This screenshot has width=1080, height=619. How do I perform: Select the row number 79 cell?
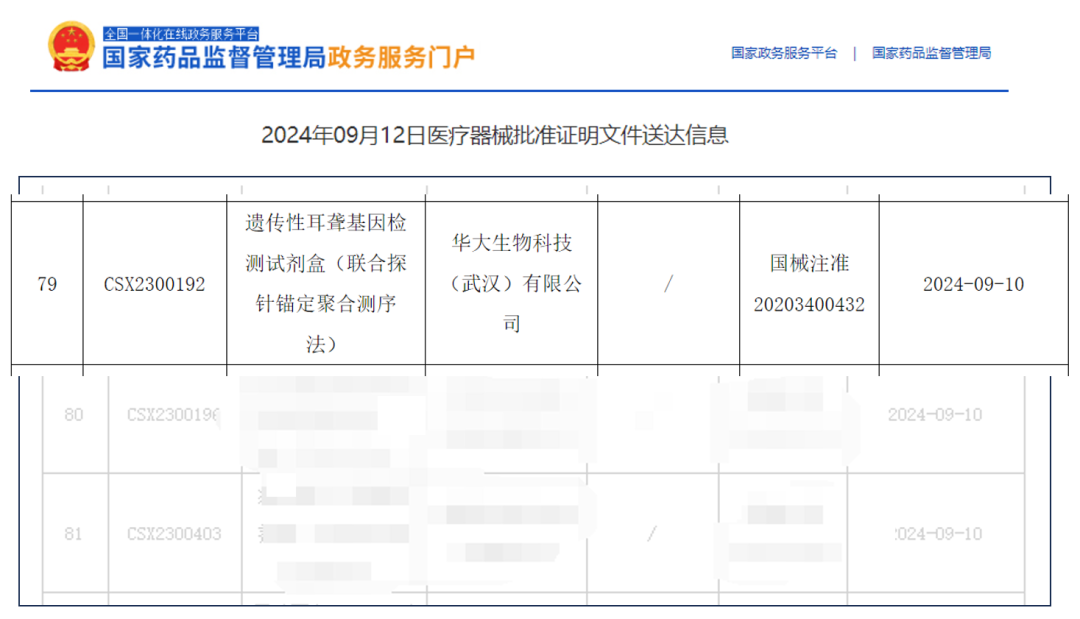pyautogui.click(x=47, y=284)
